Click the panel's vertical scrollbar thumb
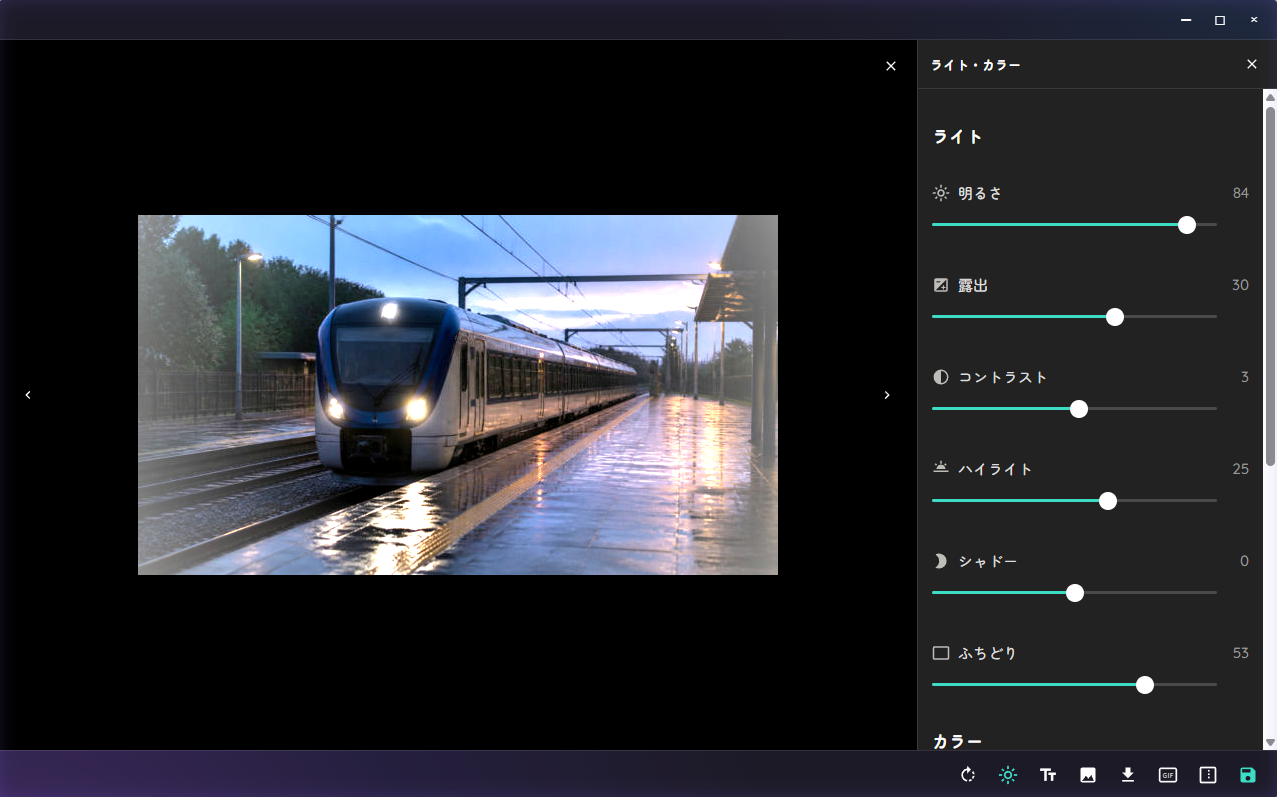1277x797 pixels. tap(1270, 285)
